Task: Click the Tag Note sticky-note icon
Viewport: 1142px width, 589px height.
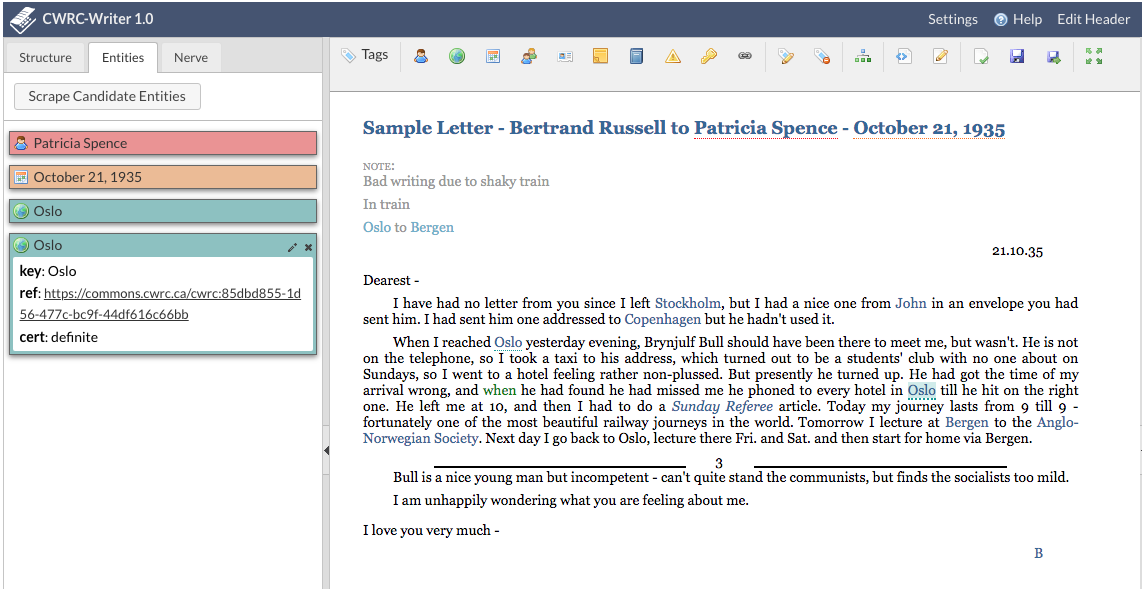Action: click(x=600, y=56)
